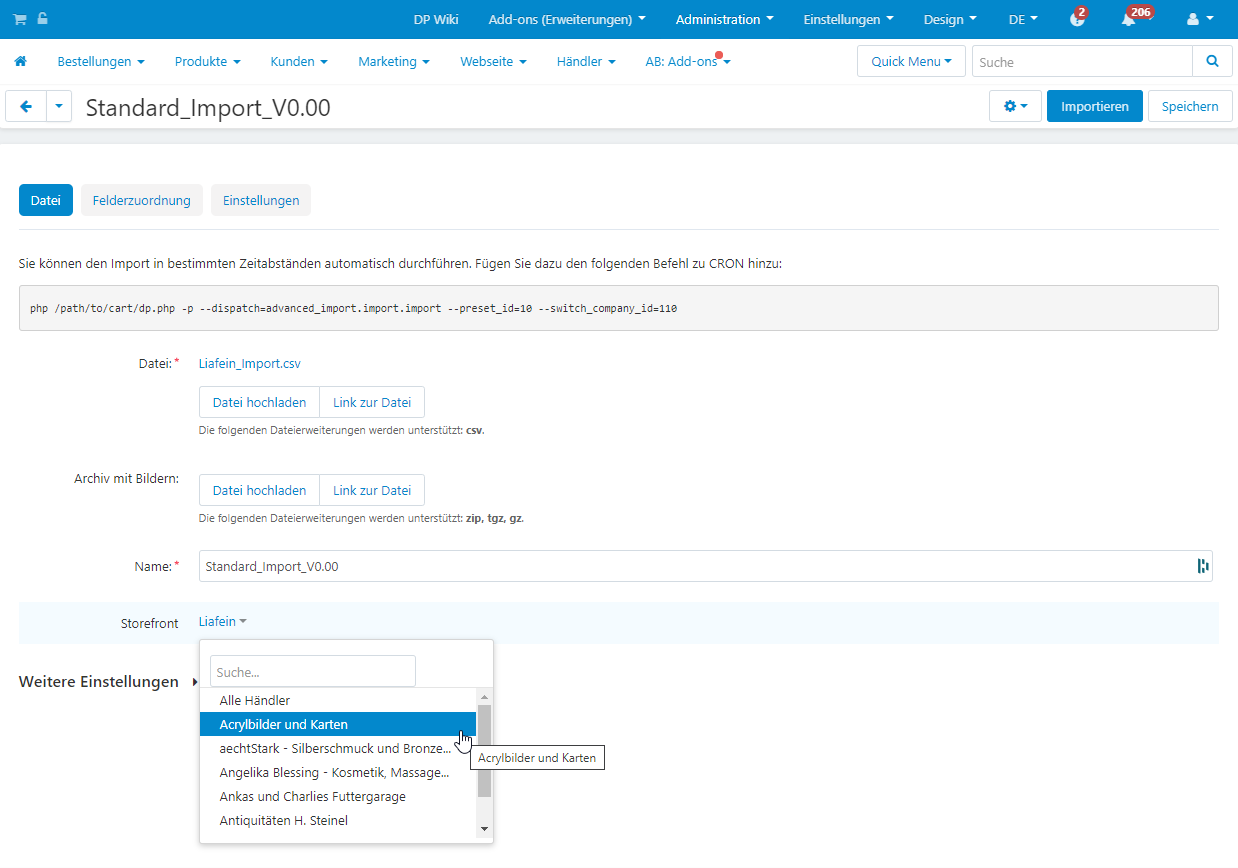Viewport: 1238px width, 868px height.
Task: Open the Bestellungen menu
Action: point(100,62)
